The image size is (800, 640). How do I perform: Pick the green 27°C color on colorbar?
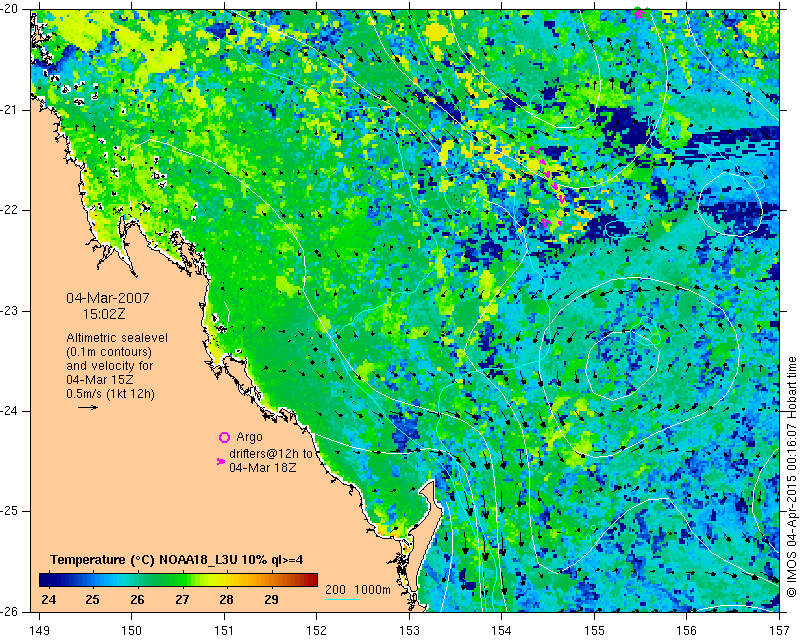[x=182, y=580]
